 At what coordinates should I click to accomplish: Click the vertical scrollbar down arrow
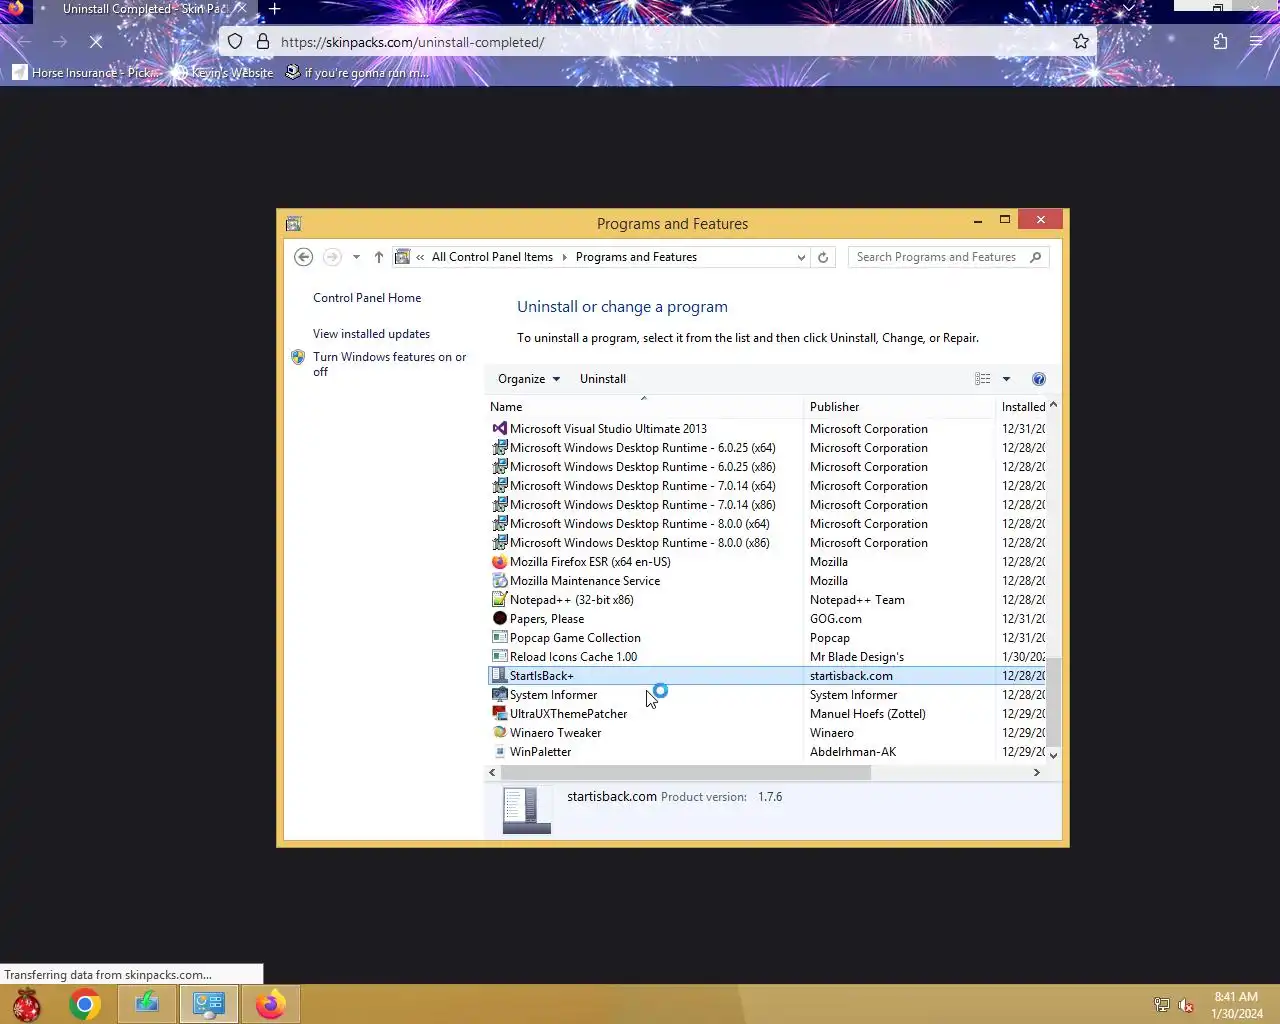coord(1053,756)
